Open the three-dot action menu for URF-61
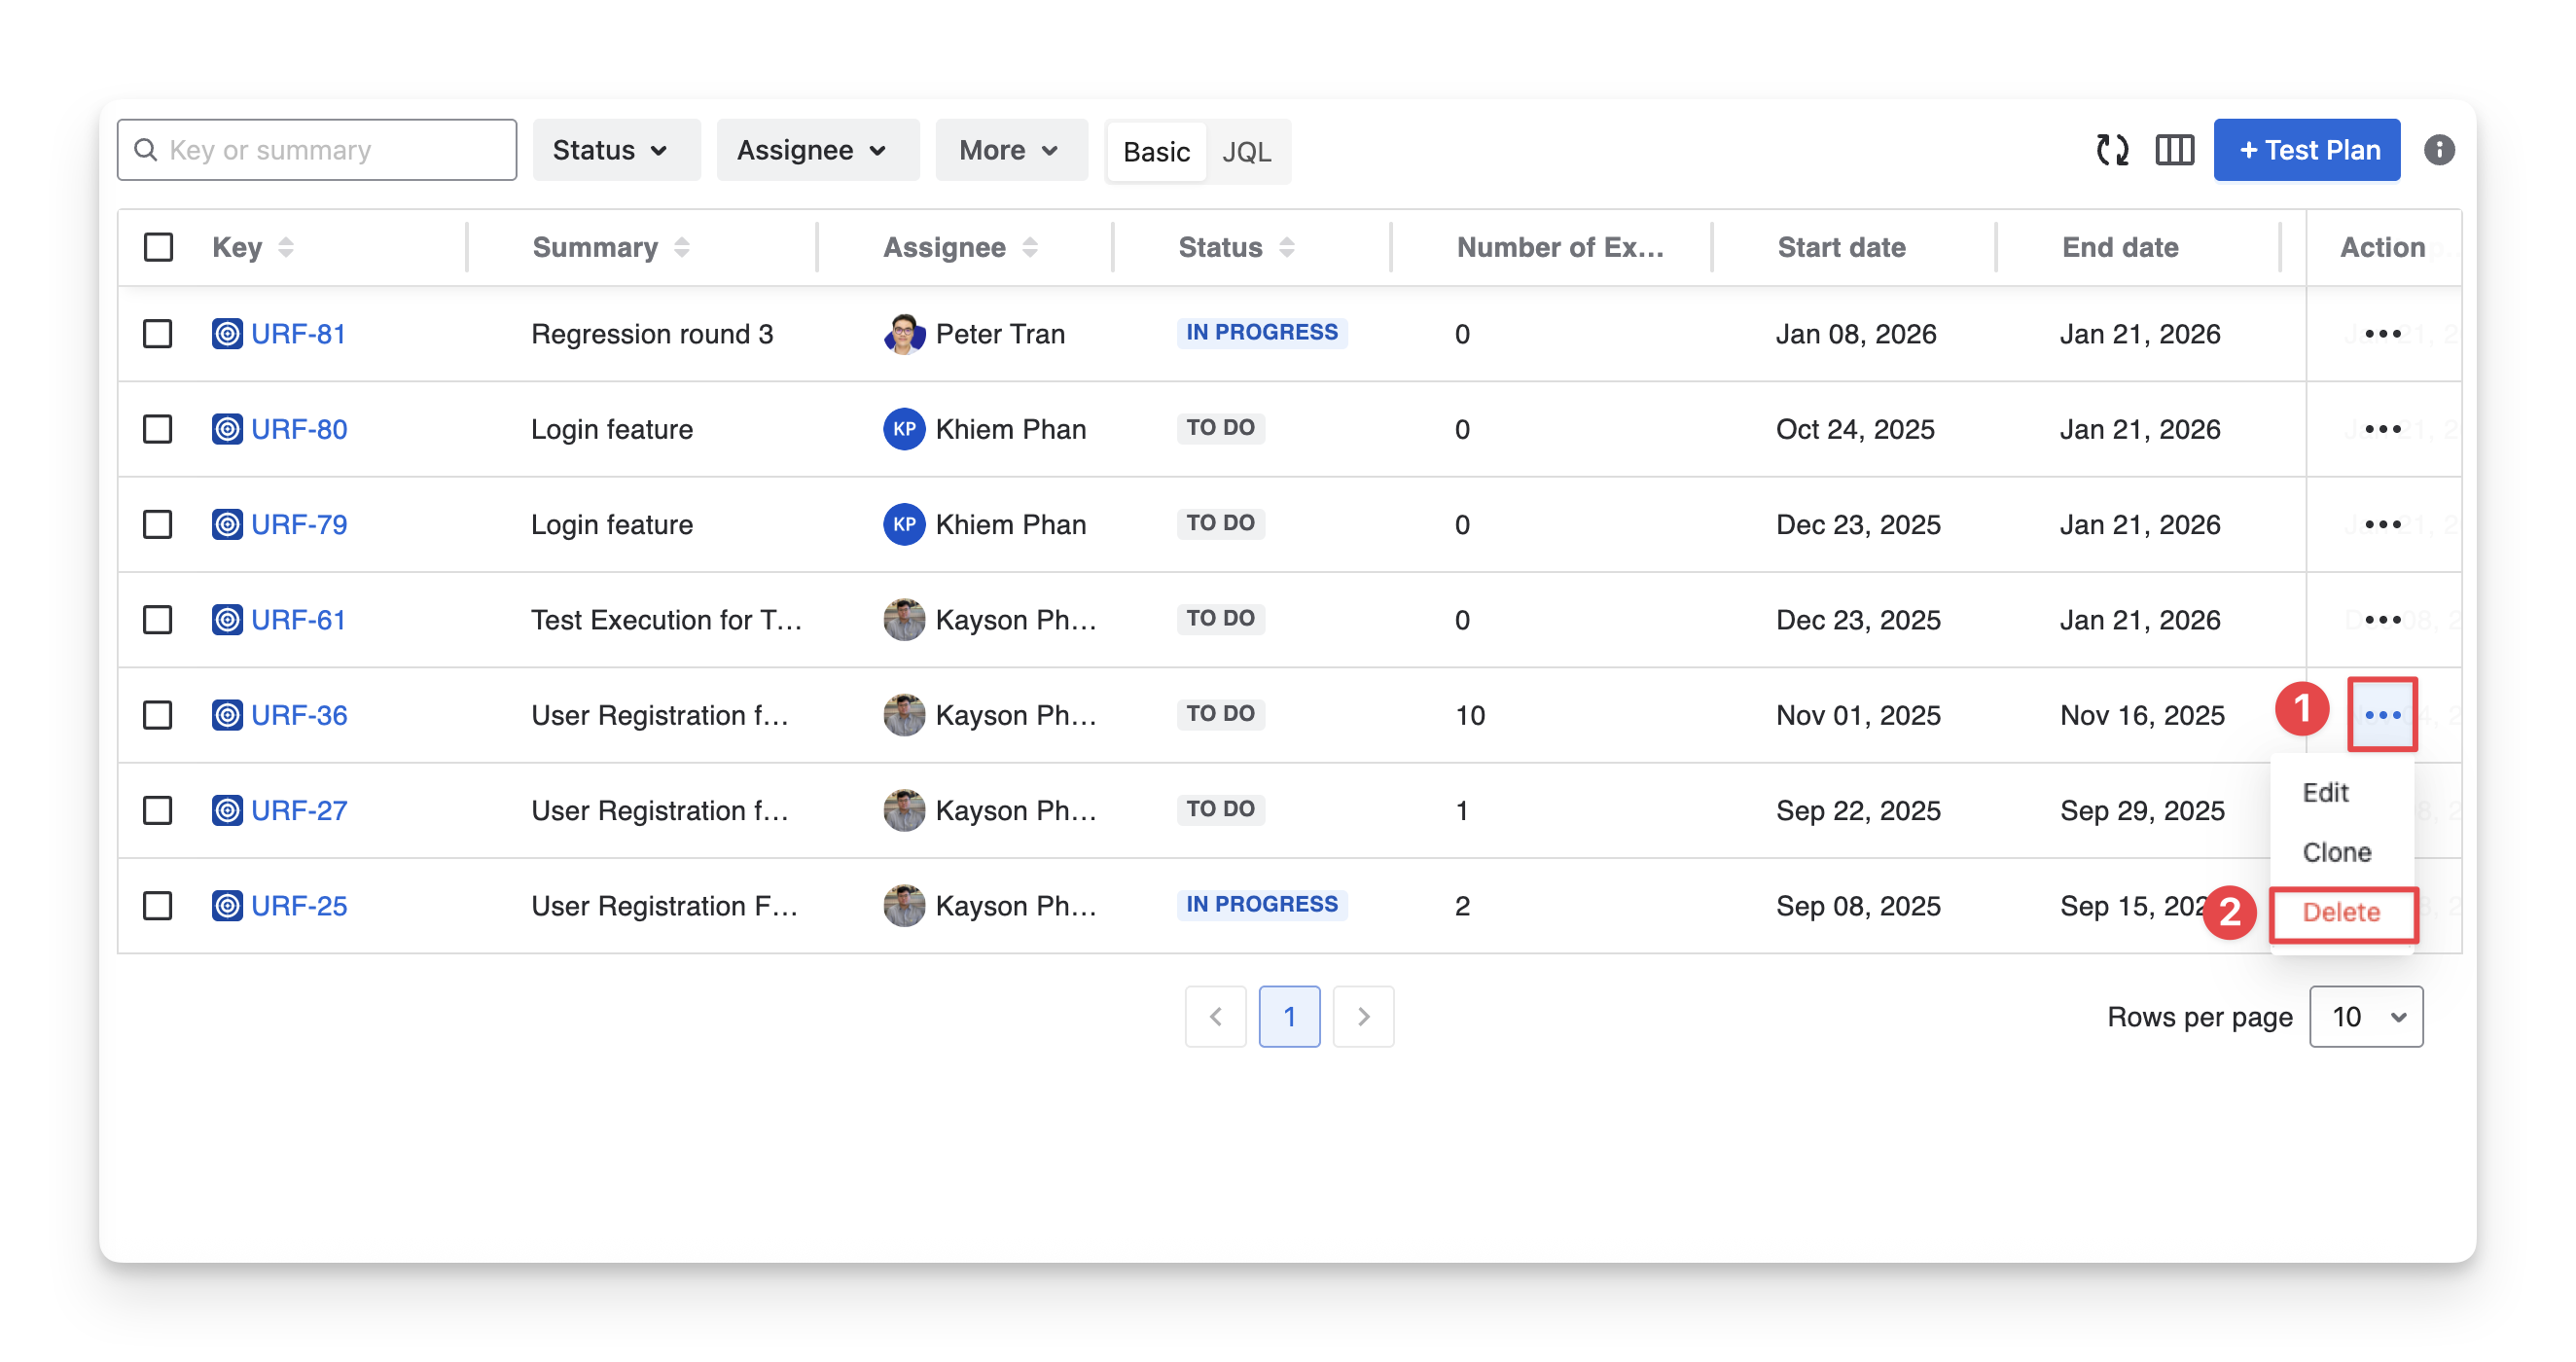2576x1362 pixels. pos(2382,620)
